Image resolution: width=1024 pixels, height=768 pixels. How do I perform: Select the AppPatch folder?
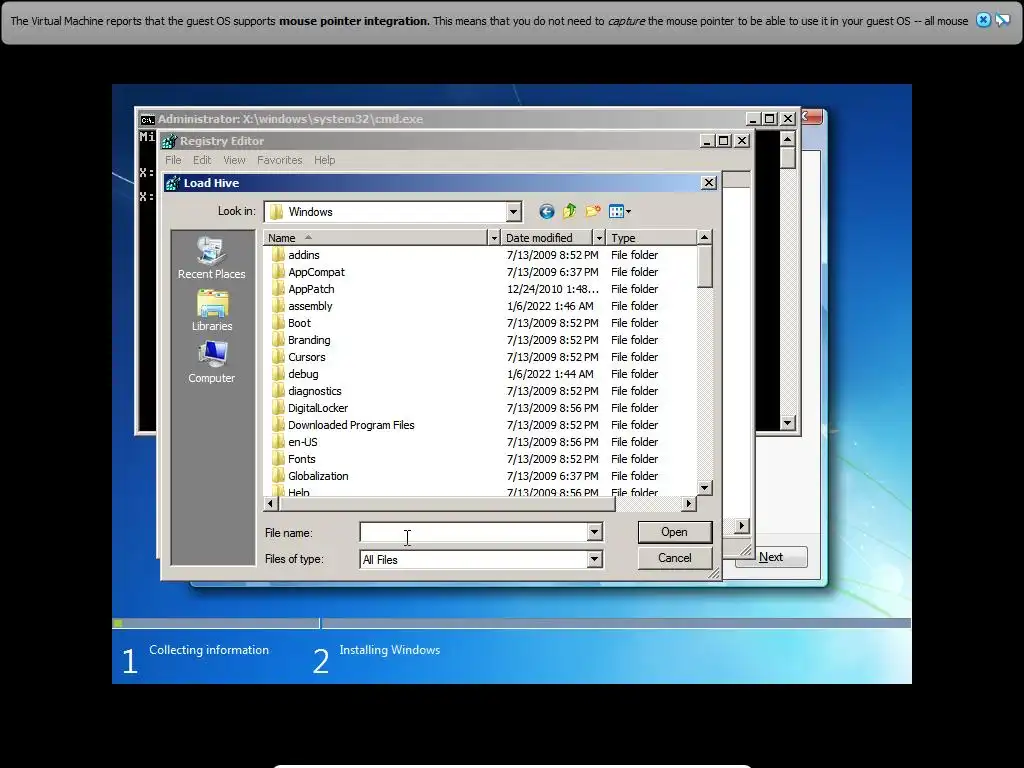coord(311,289)
